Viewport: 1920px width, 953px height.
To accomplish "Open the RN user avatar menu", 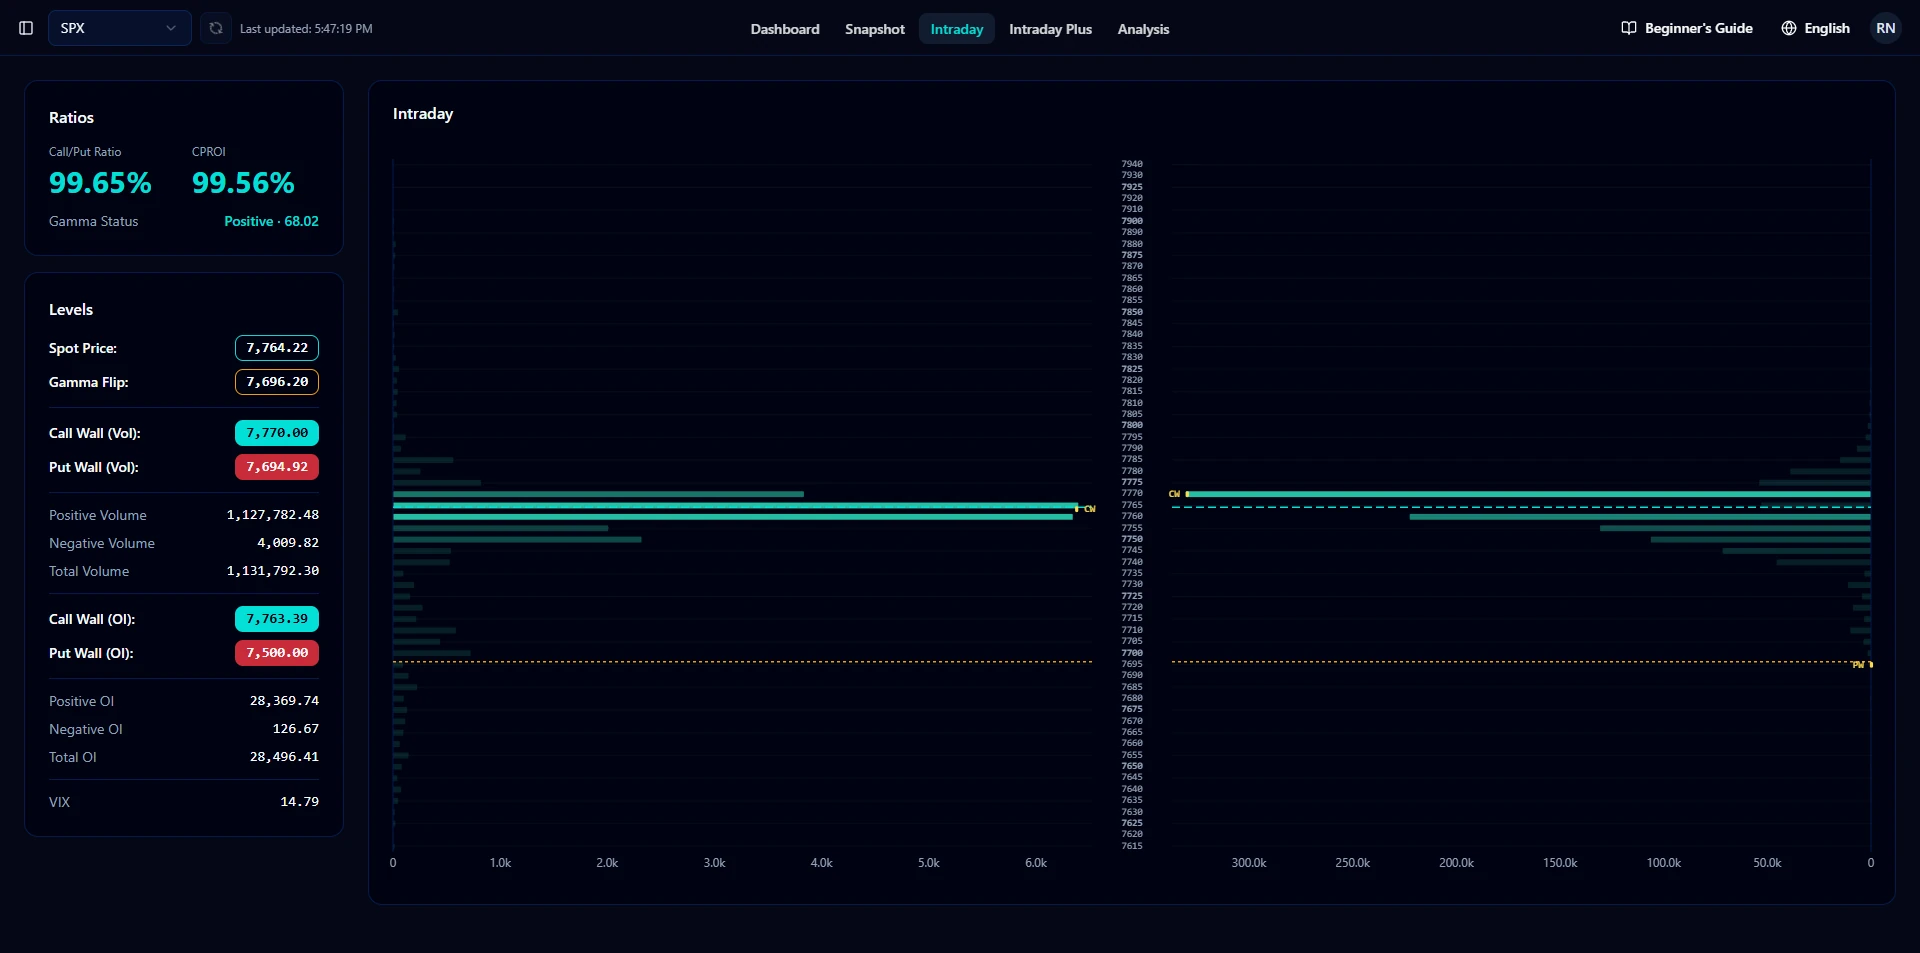I will (1886, 28).
